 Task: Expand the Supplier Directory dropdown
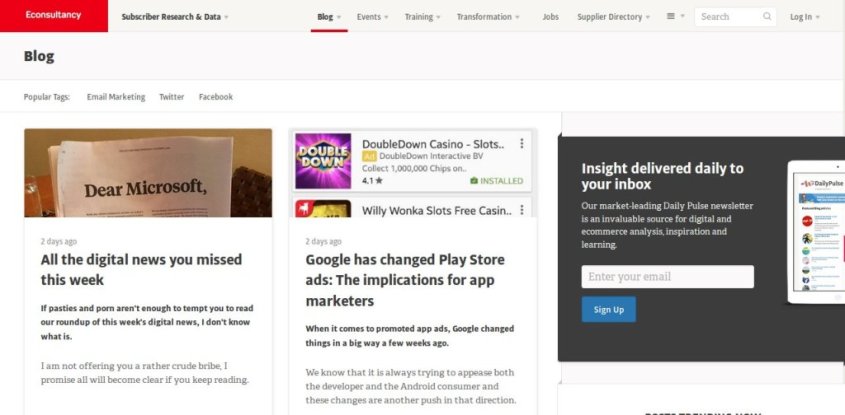coord(613,17)
